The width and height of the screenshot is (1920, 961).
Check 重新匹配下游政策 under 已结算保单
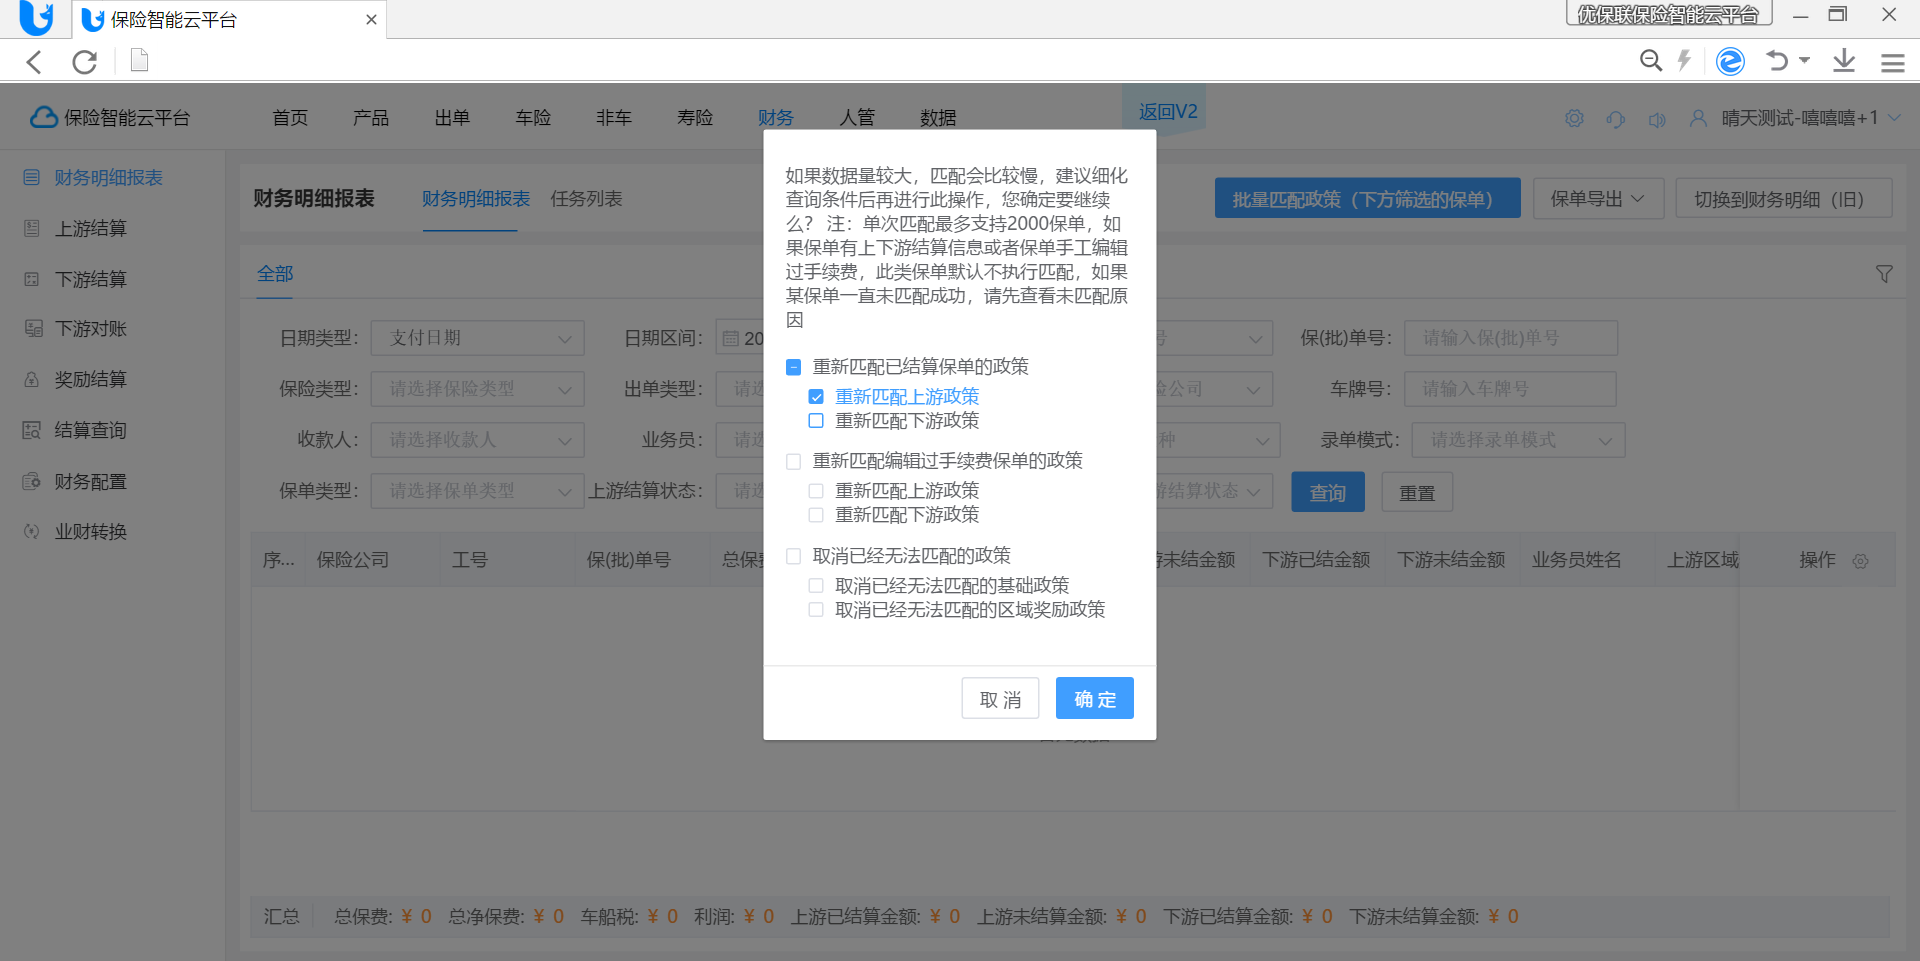[817, 421]
